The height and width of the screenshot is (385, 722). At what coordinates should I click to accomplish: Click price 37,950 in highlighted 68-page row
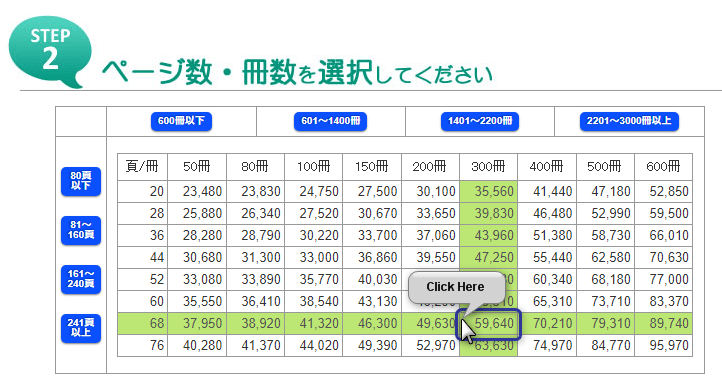[197, 324]
